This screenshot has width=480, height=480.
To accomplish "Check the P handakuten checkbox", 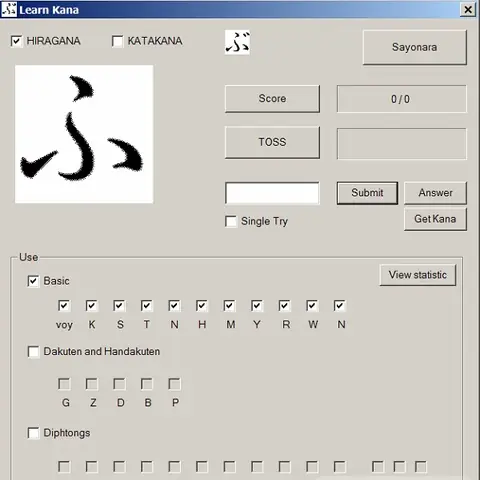I will [x=174, y=384].
